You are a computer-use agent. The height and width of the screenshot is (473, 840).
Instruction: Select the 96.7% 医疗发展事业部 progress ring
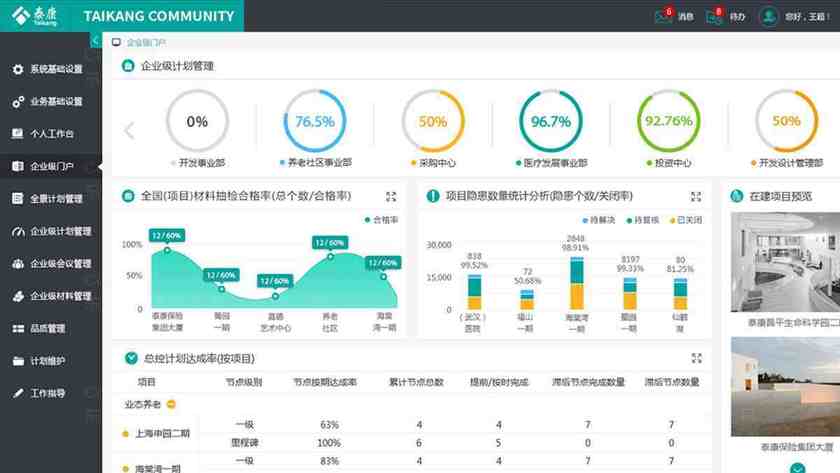(551, 122)
